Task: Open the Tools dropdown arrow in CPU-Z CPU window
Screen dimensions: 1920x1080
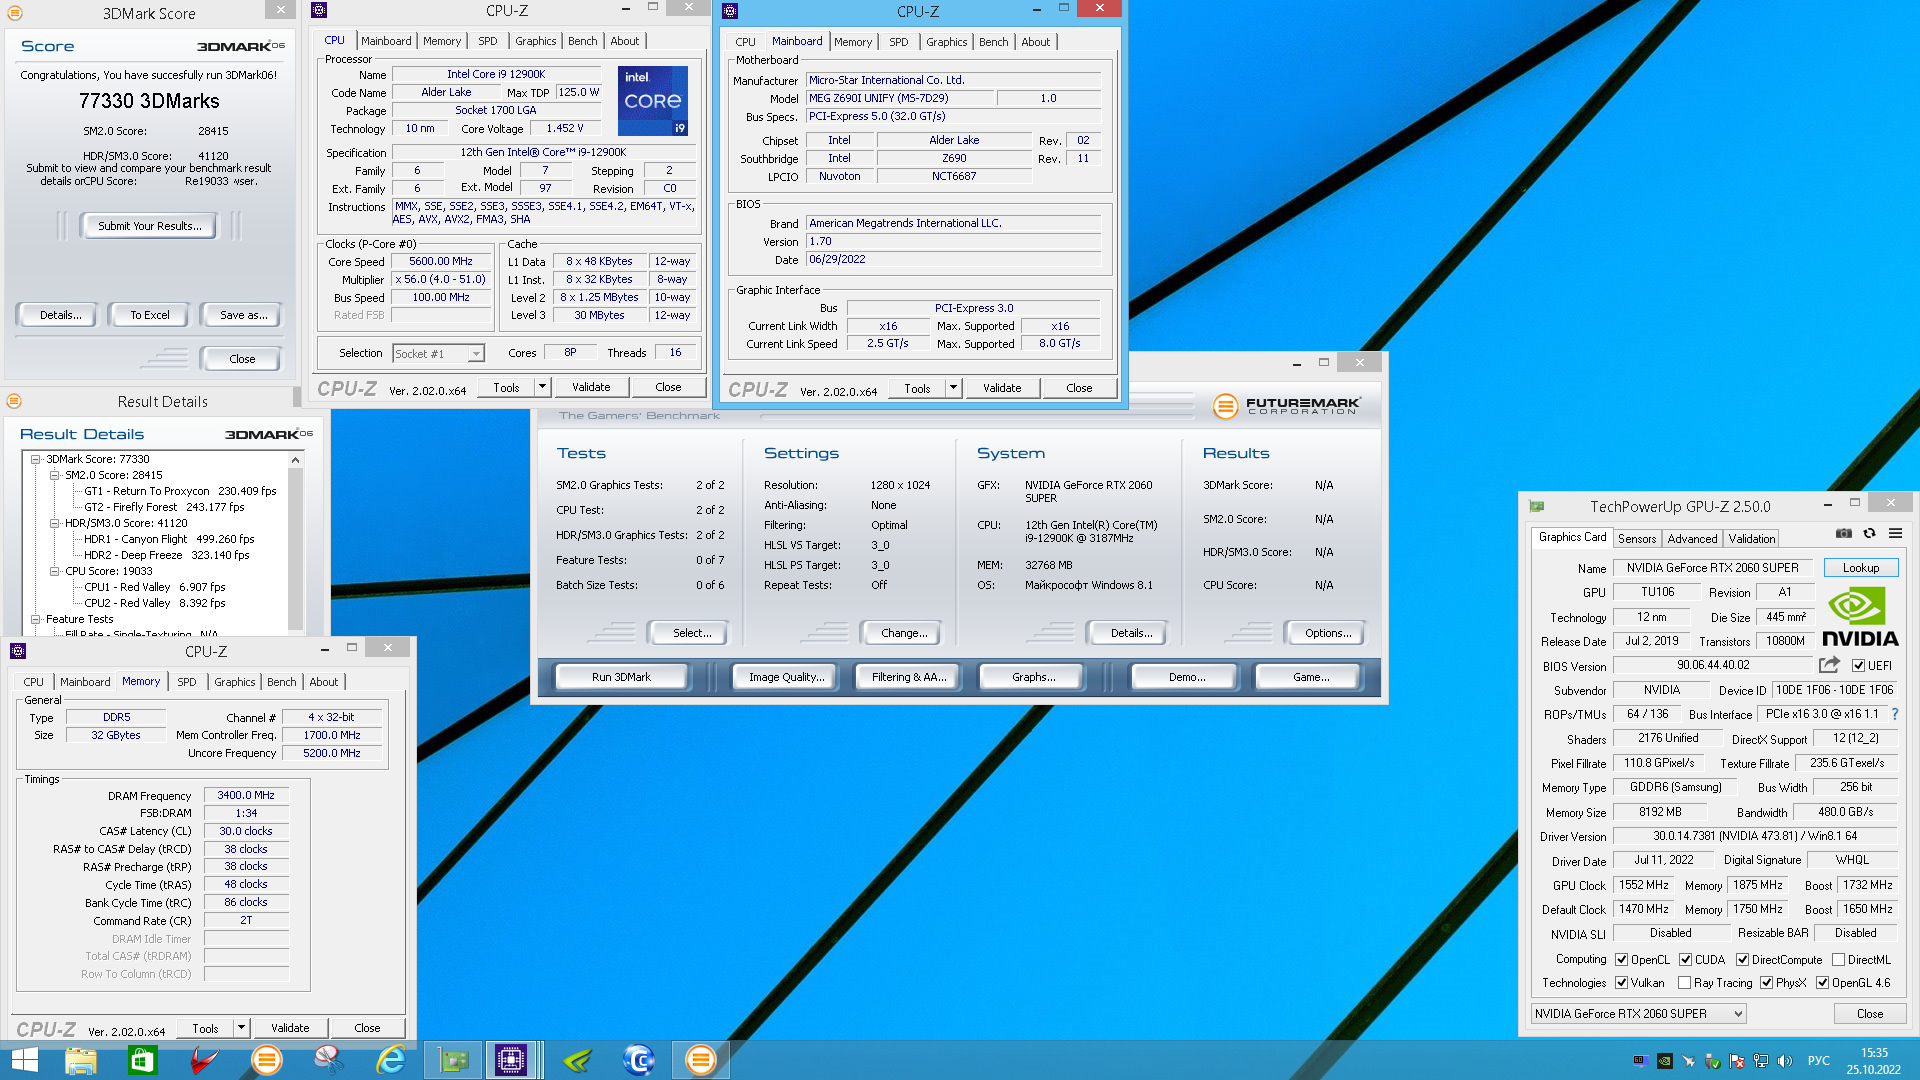Action: point(542,387)
